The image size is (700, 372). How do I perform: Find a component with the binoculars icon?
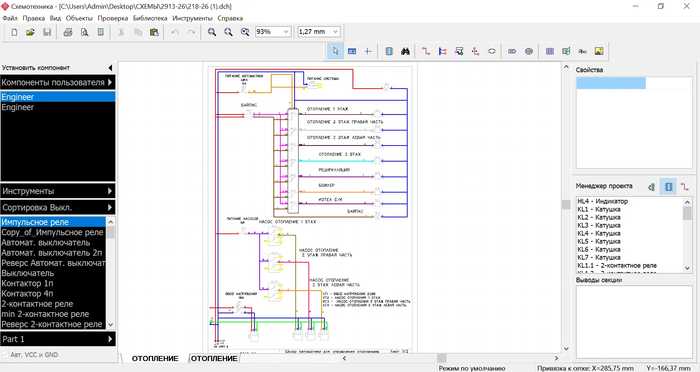(x=405, y=51)
